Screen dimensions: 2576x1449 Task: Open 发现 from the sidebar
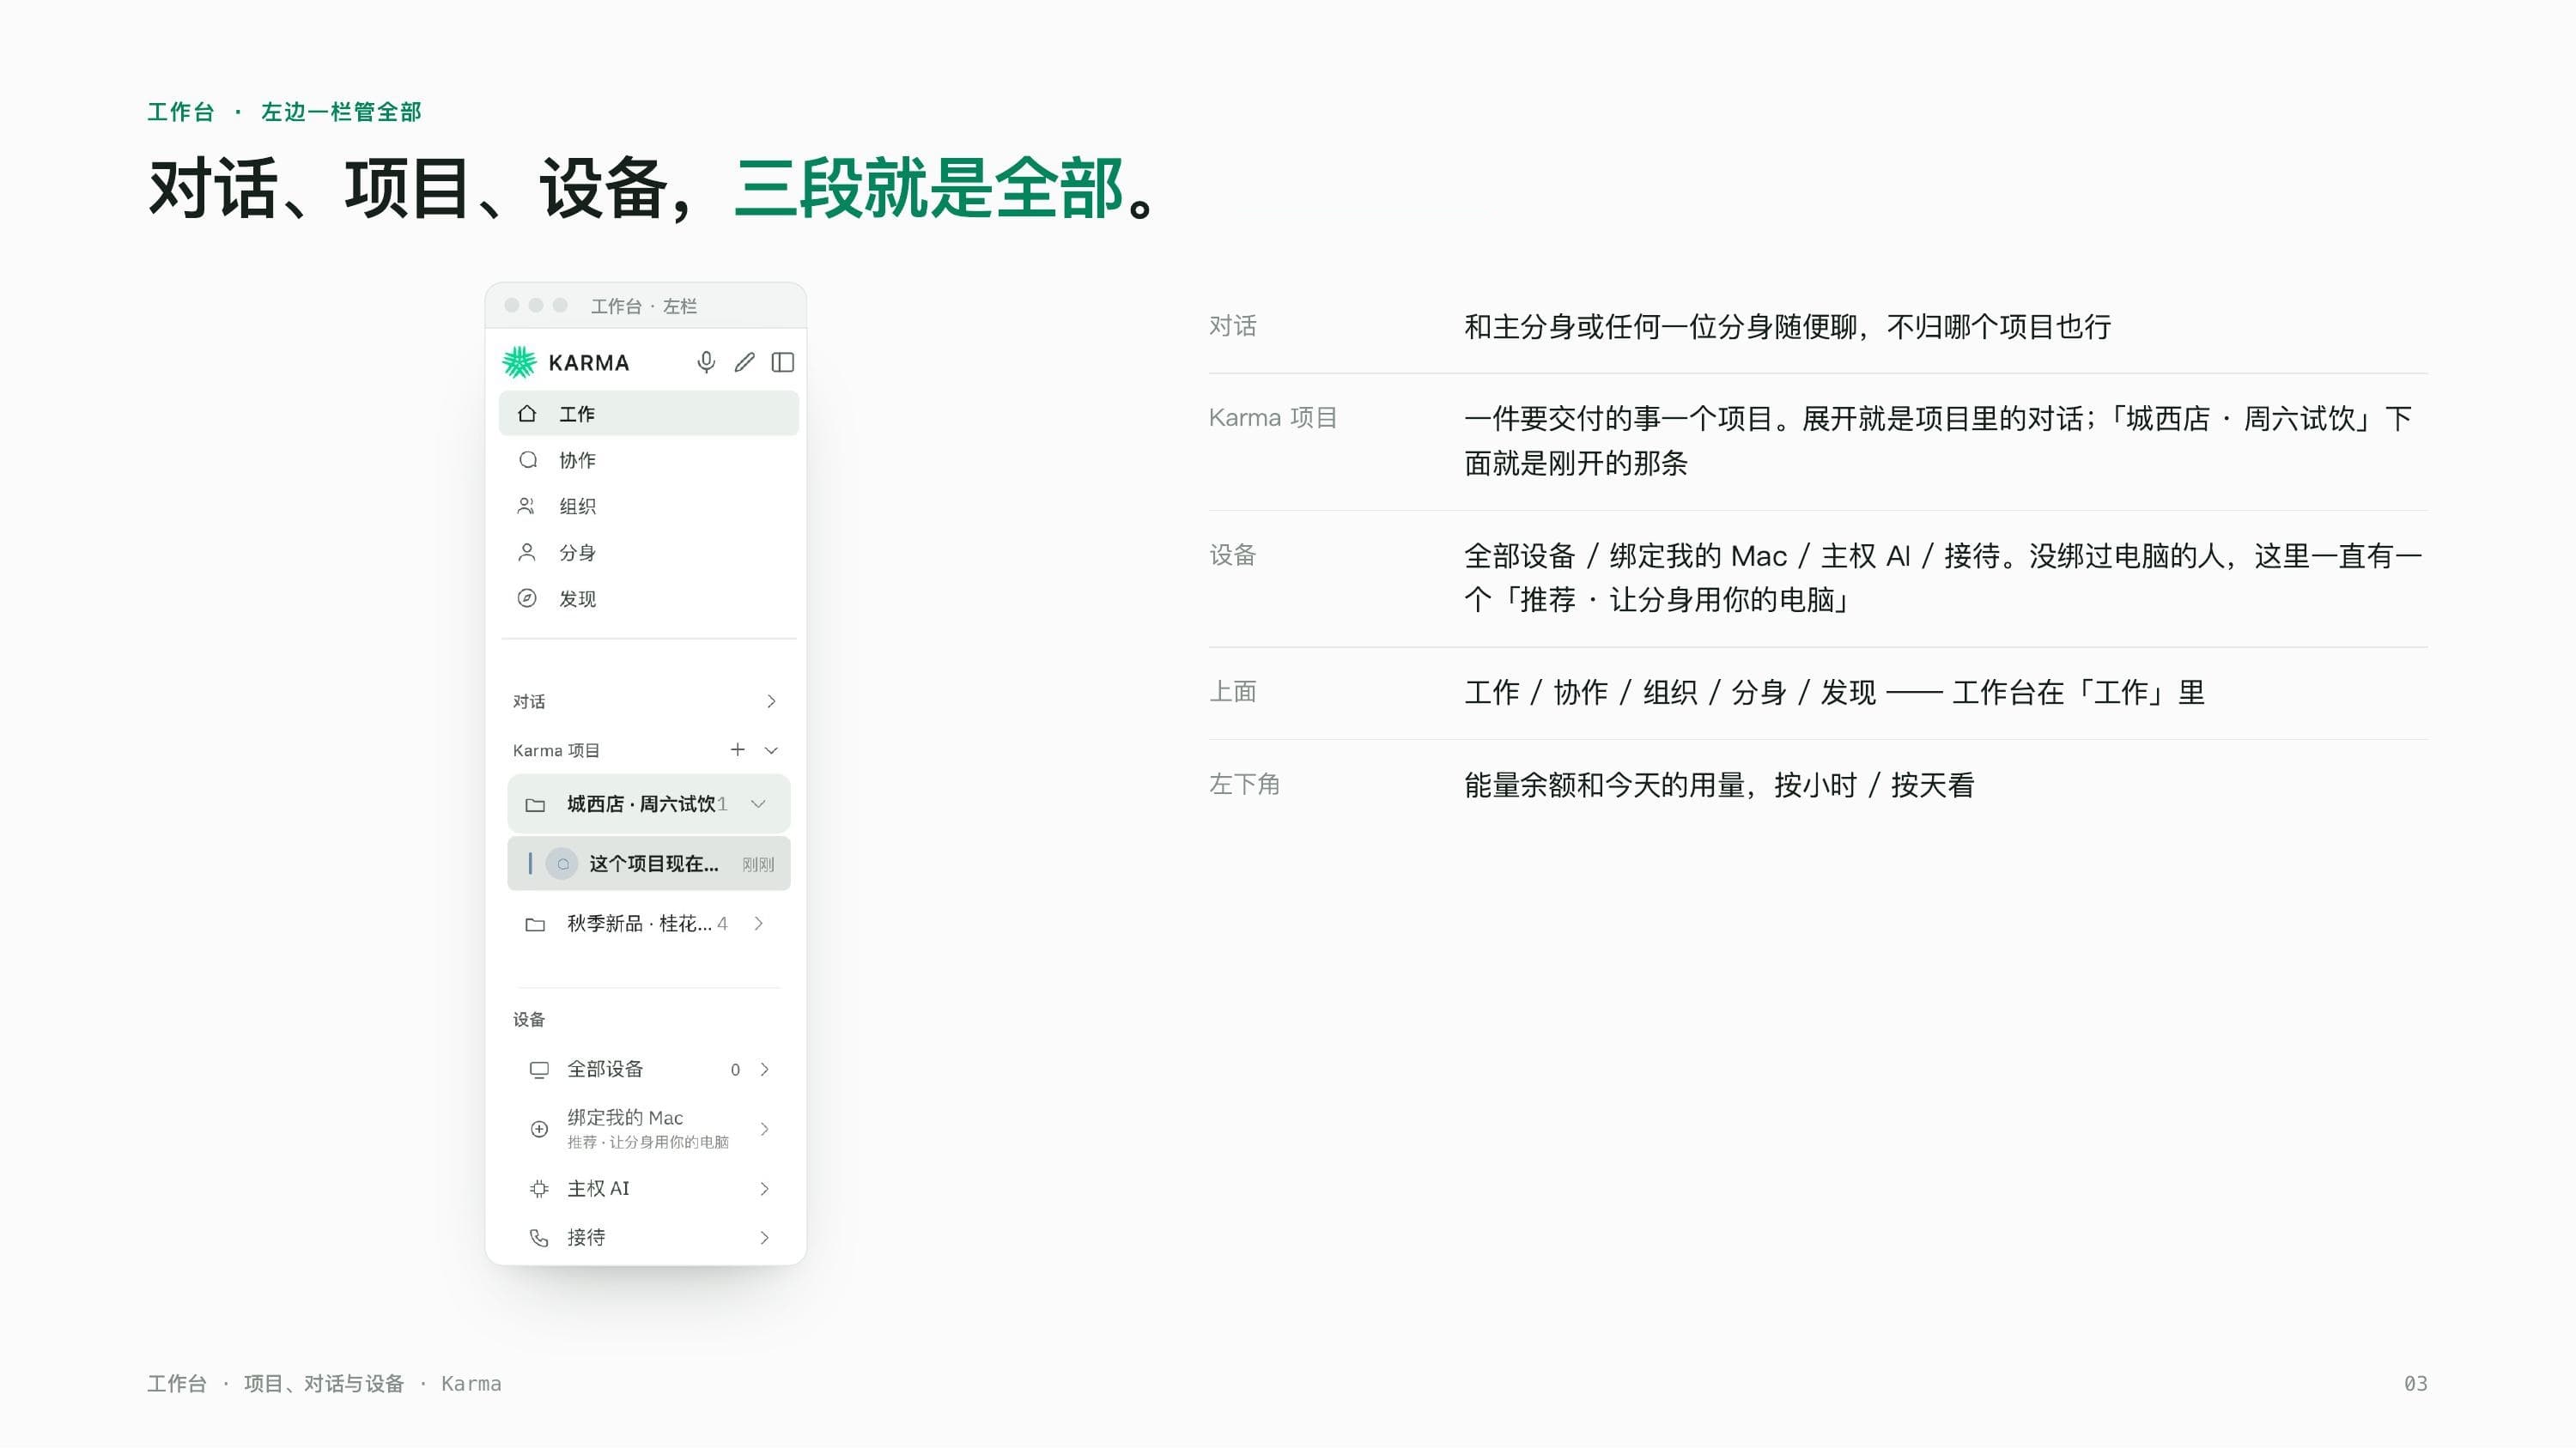point(648,598)
